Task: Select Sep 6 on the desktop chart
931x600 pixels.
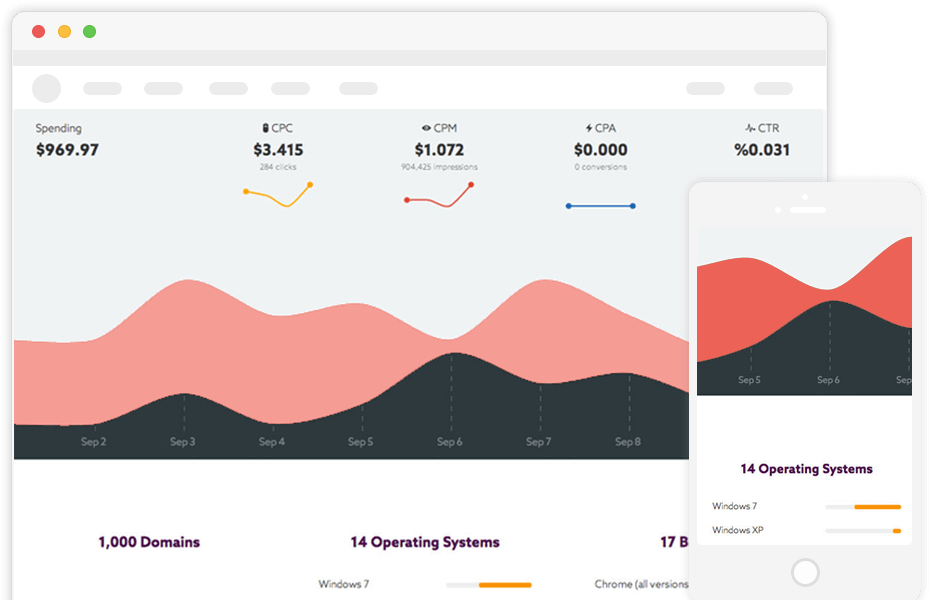Action: point(450,441)
